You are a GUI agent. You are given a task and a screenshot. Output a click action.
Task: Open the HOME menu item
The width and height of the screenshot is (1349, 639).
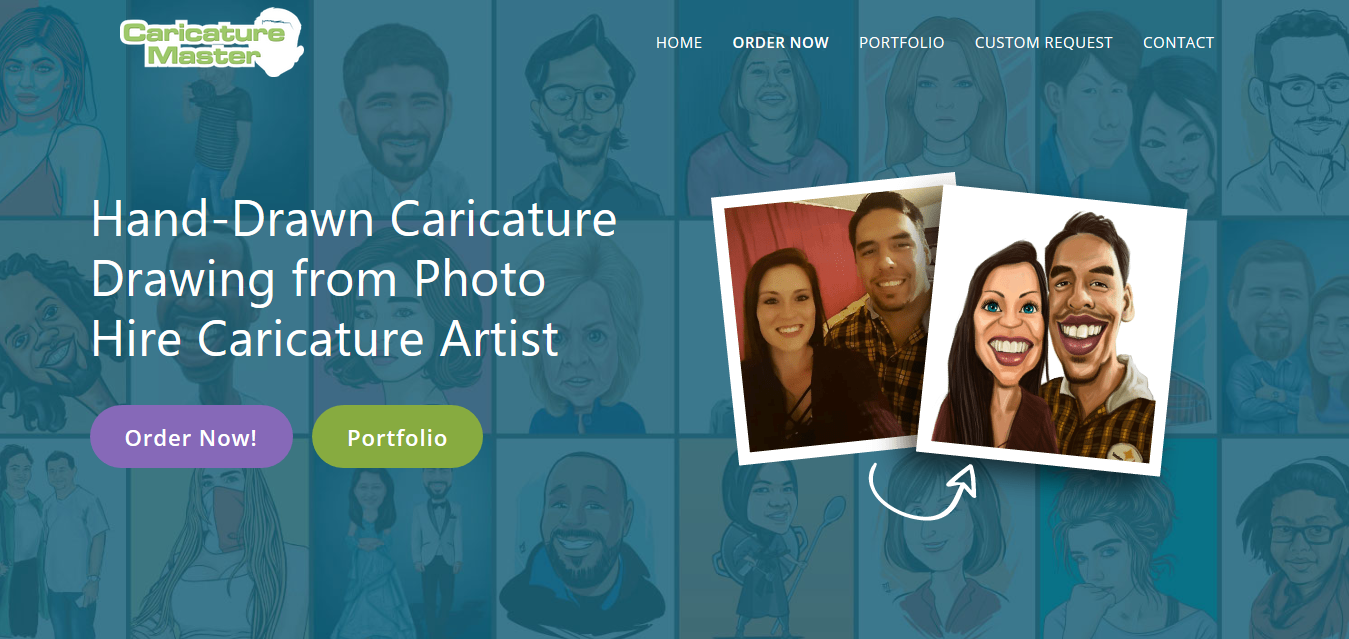pyautogui.click(x=679, y=43)
